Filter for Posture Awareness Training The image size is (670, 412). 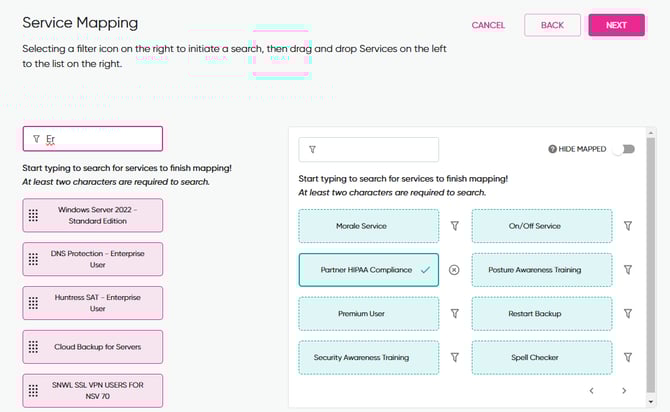pos(628,270)
